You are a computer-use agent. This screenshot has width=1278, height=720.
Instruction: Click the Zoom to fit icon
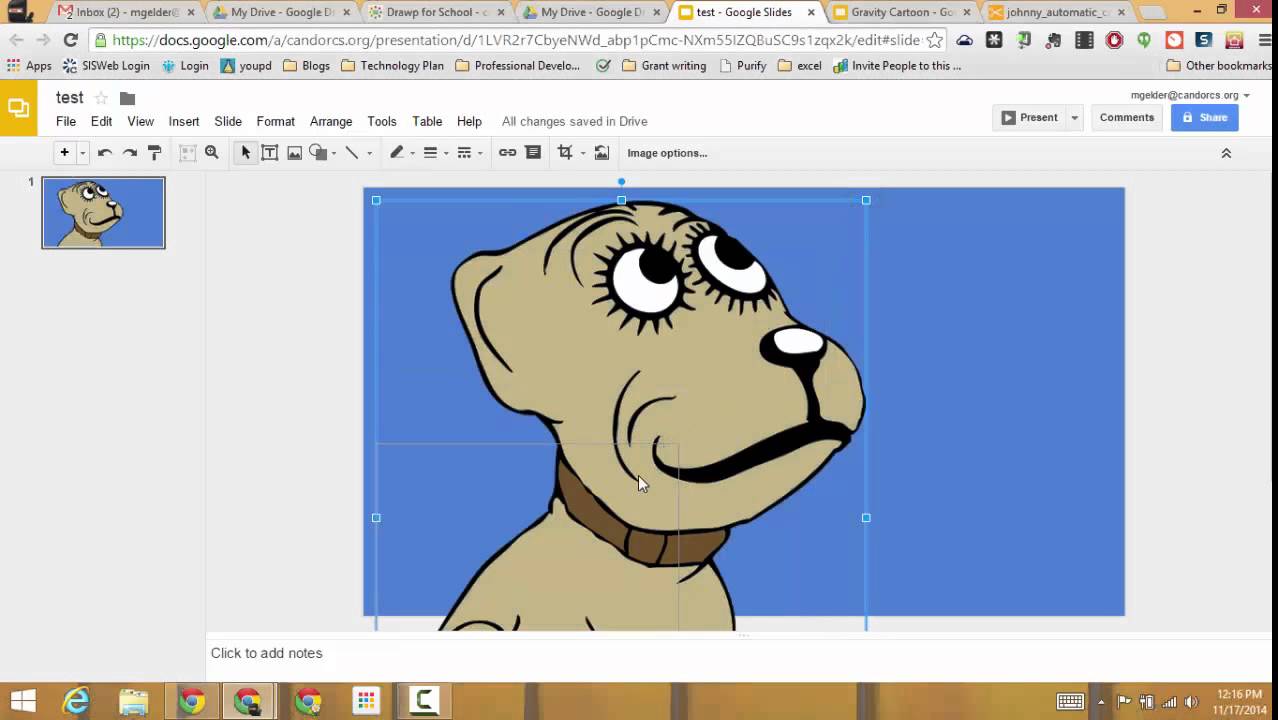pyautogui.click(x=187, y=153)
